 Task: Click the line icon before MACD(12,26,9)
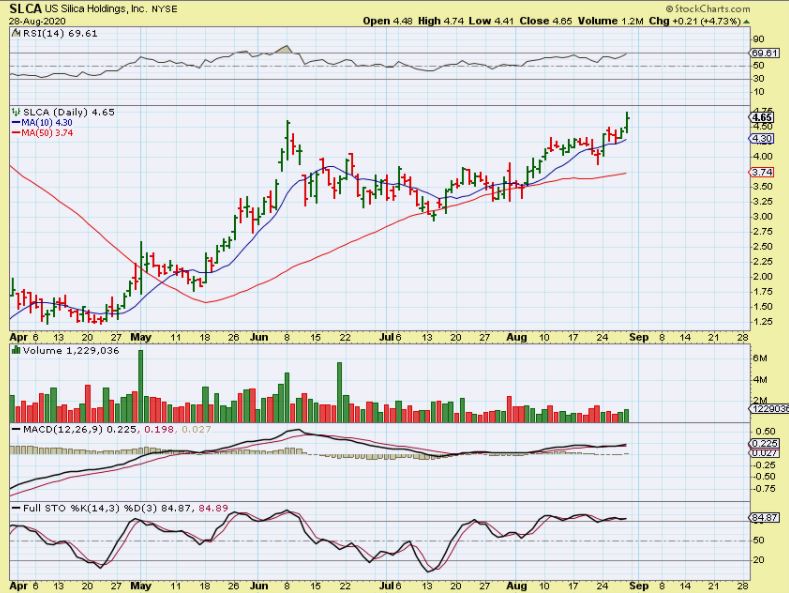[16, 429]
